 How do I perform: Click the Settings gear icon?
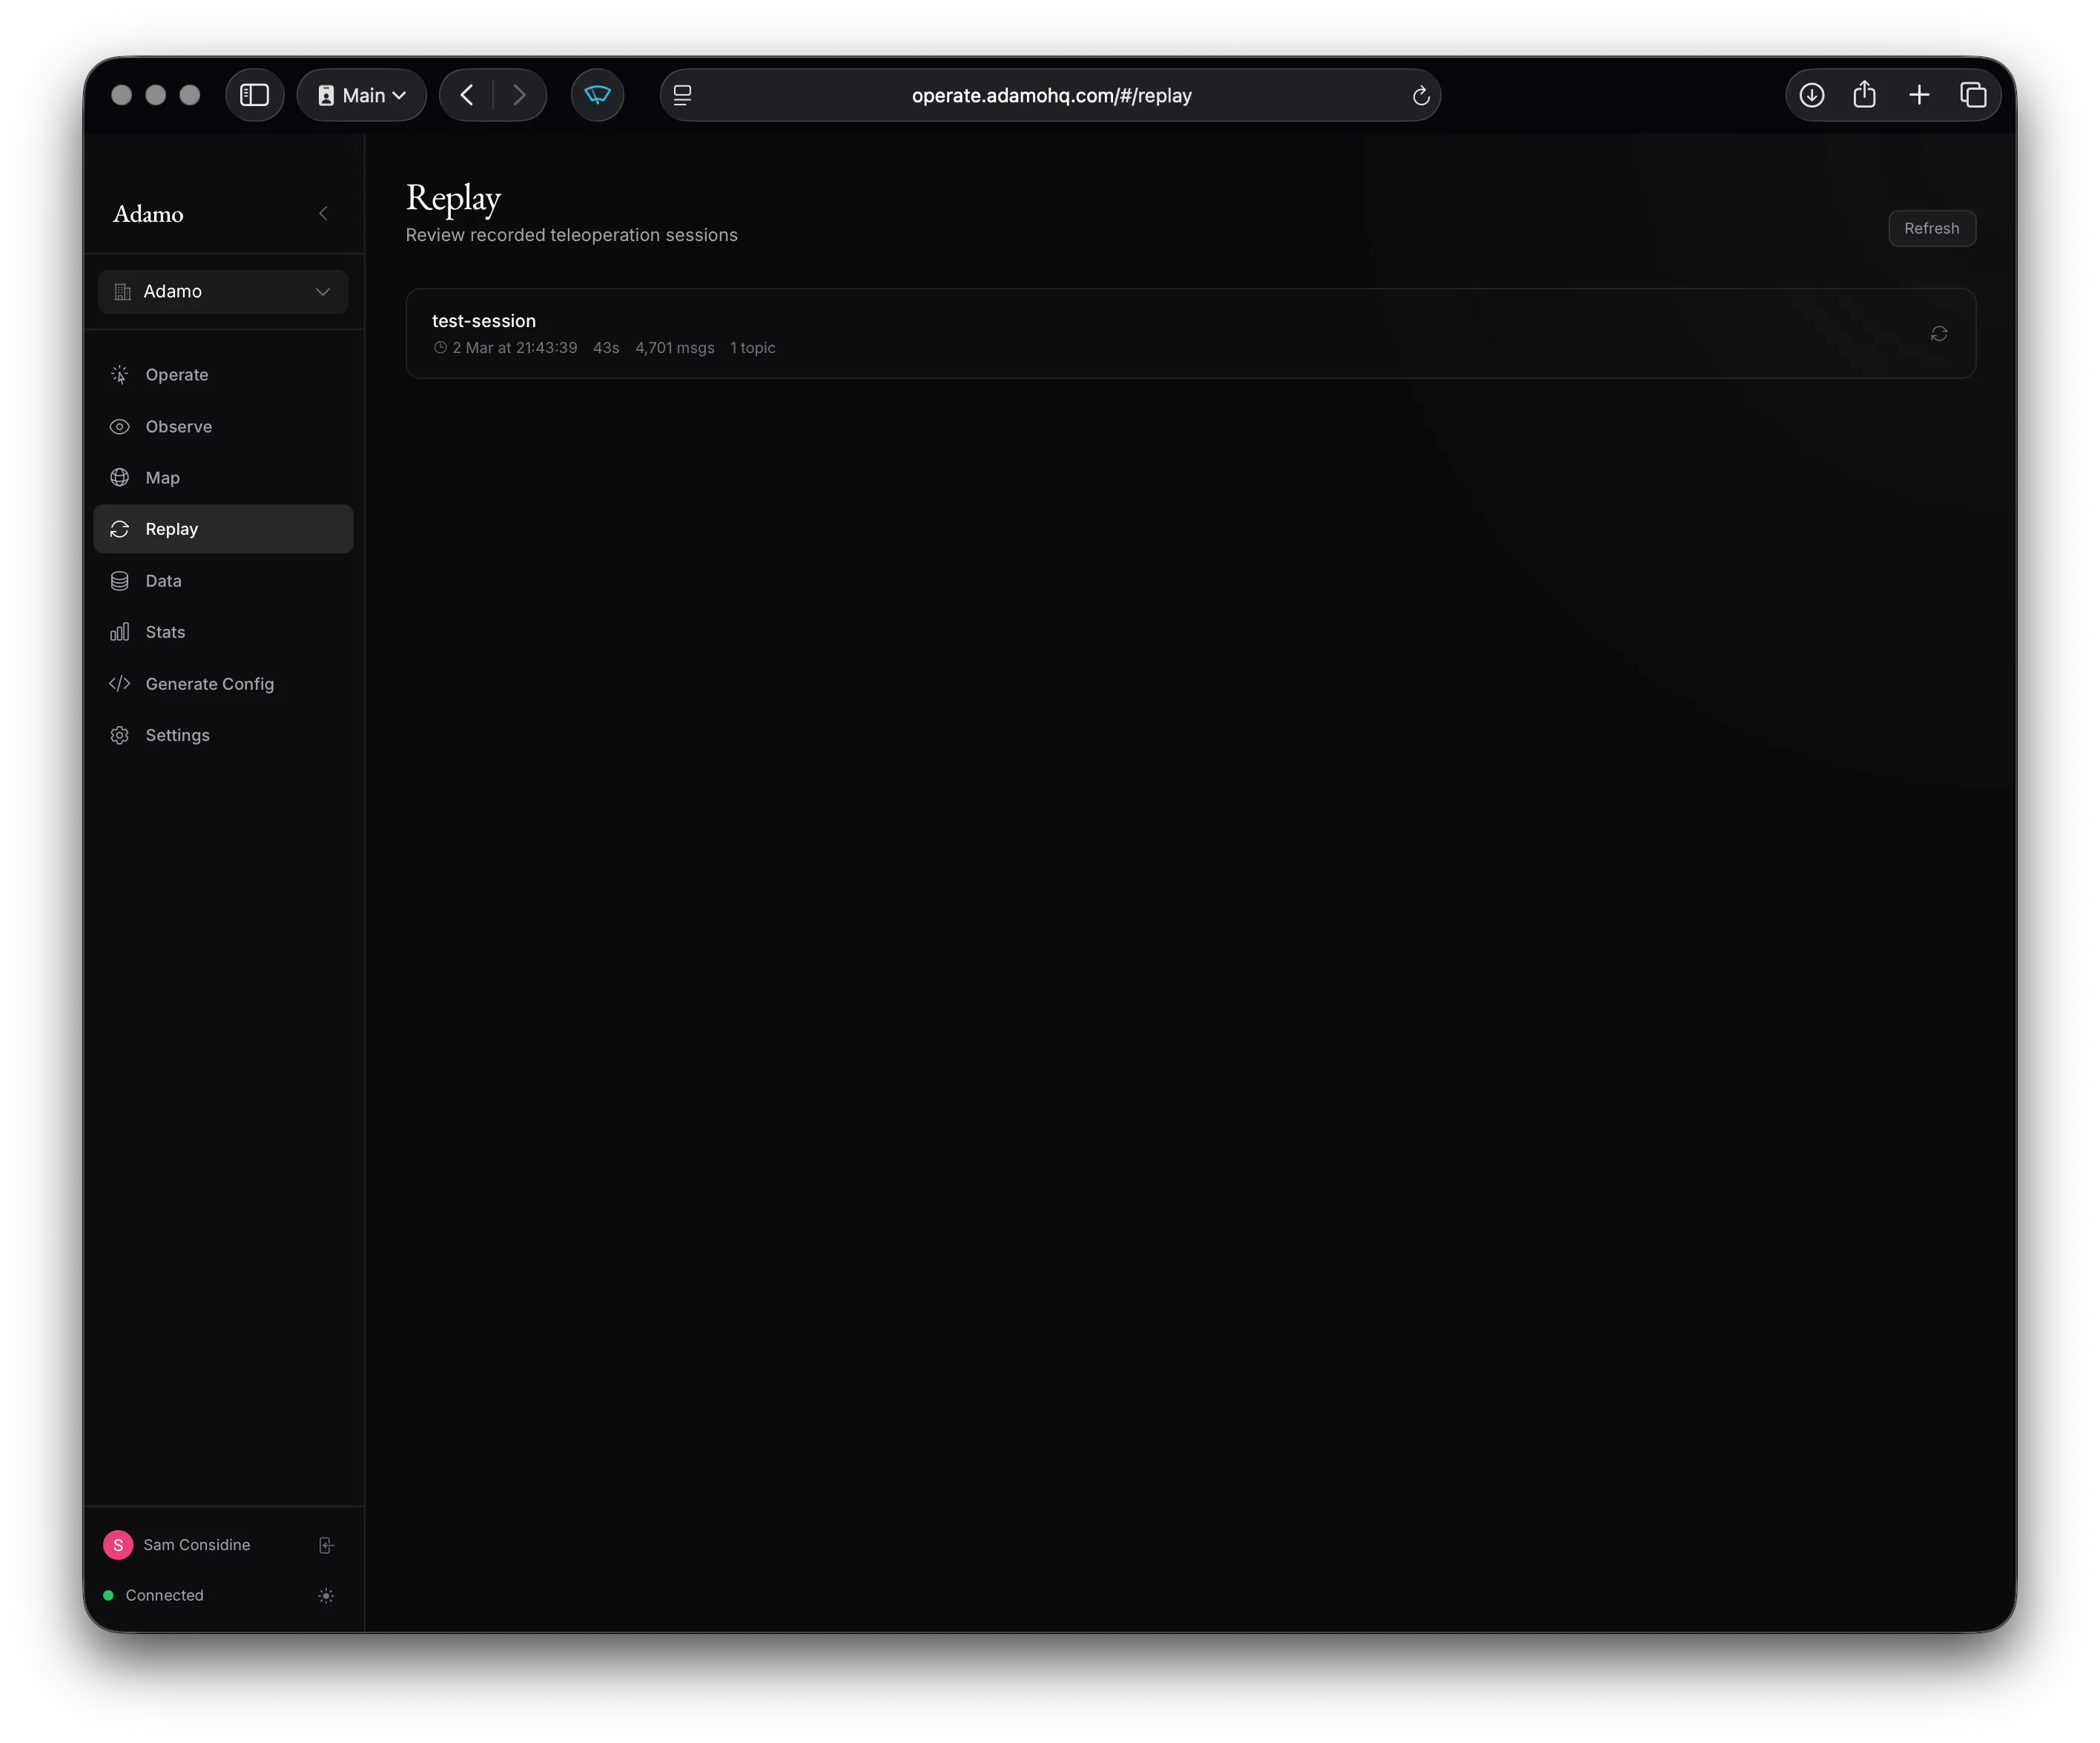pos(120,735)
